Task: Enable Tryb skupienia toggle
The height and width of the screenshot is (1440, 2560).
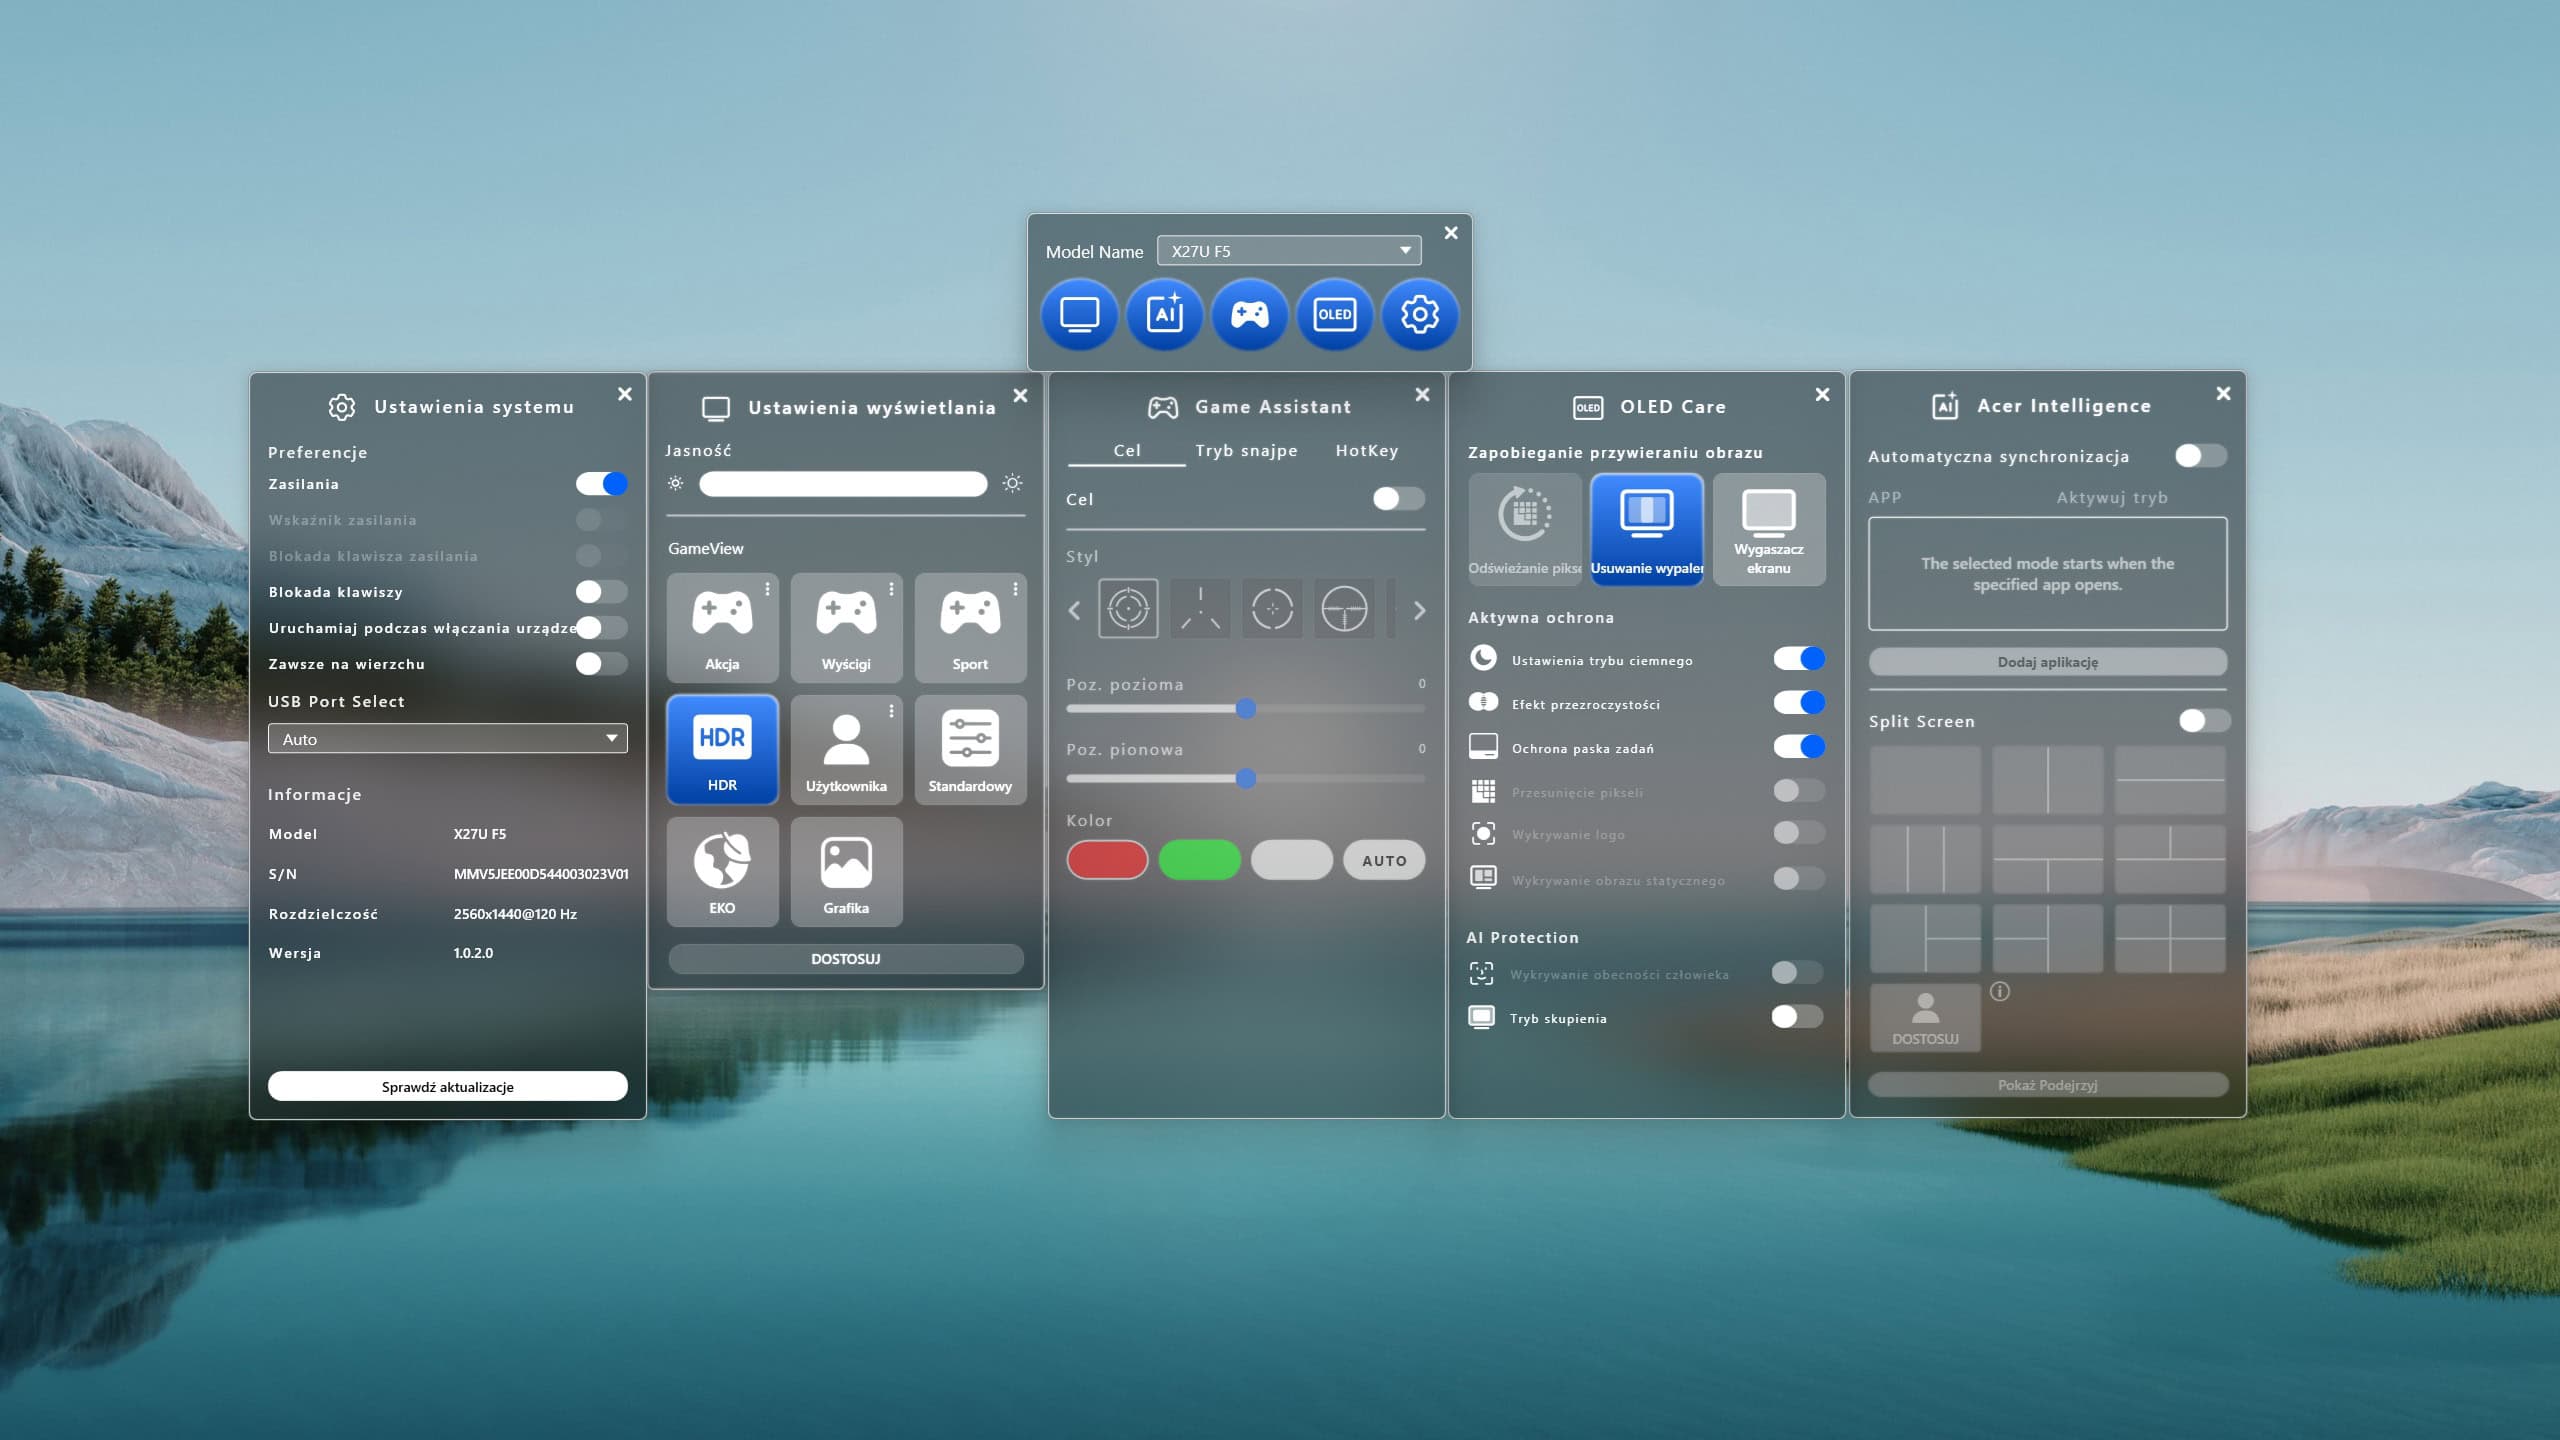Action: [x=1797, y=1017]
